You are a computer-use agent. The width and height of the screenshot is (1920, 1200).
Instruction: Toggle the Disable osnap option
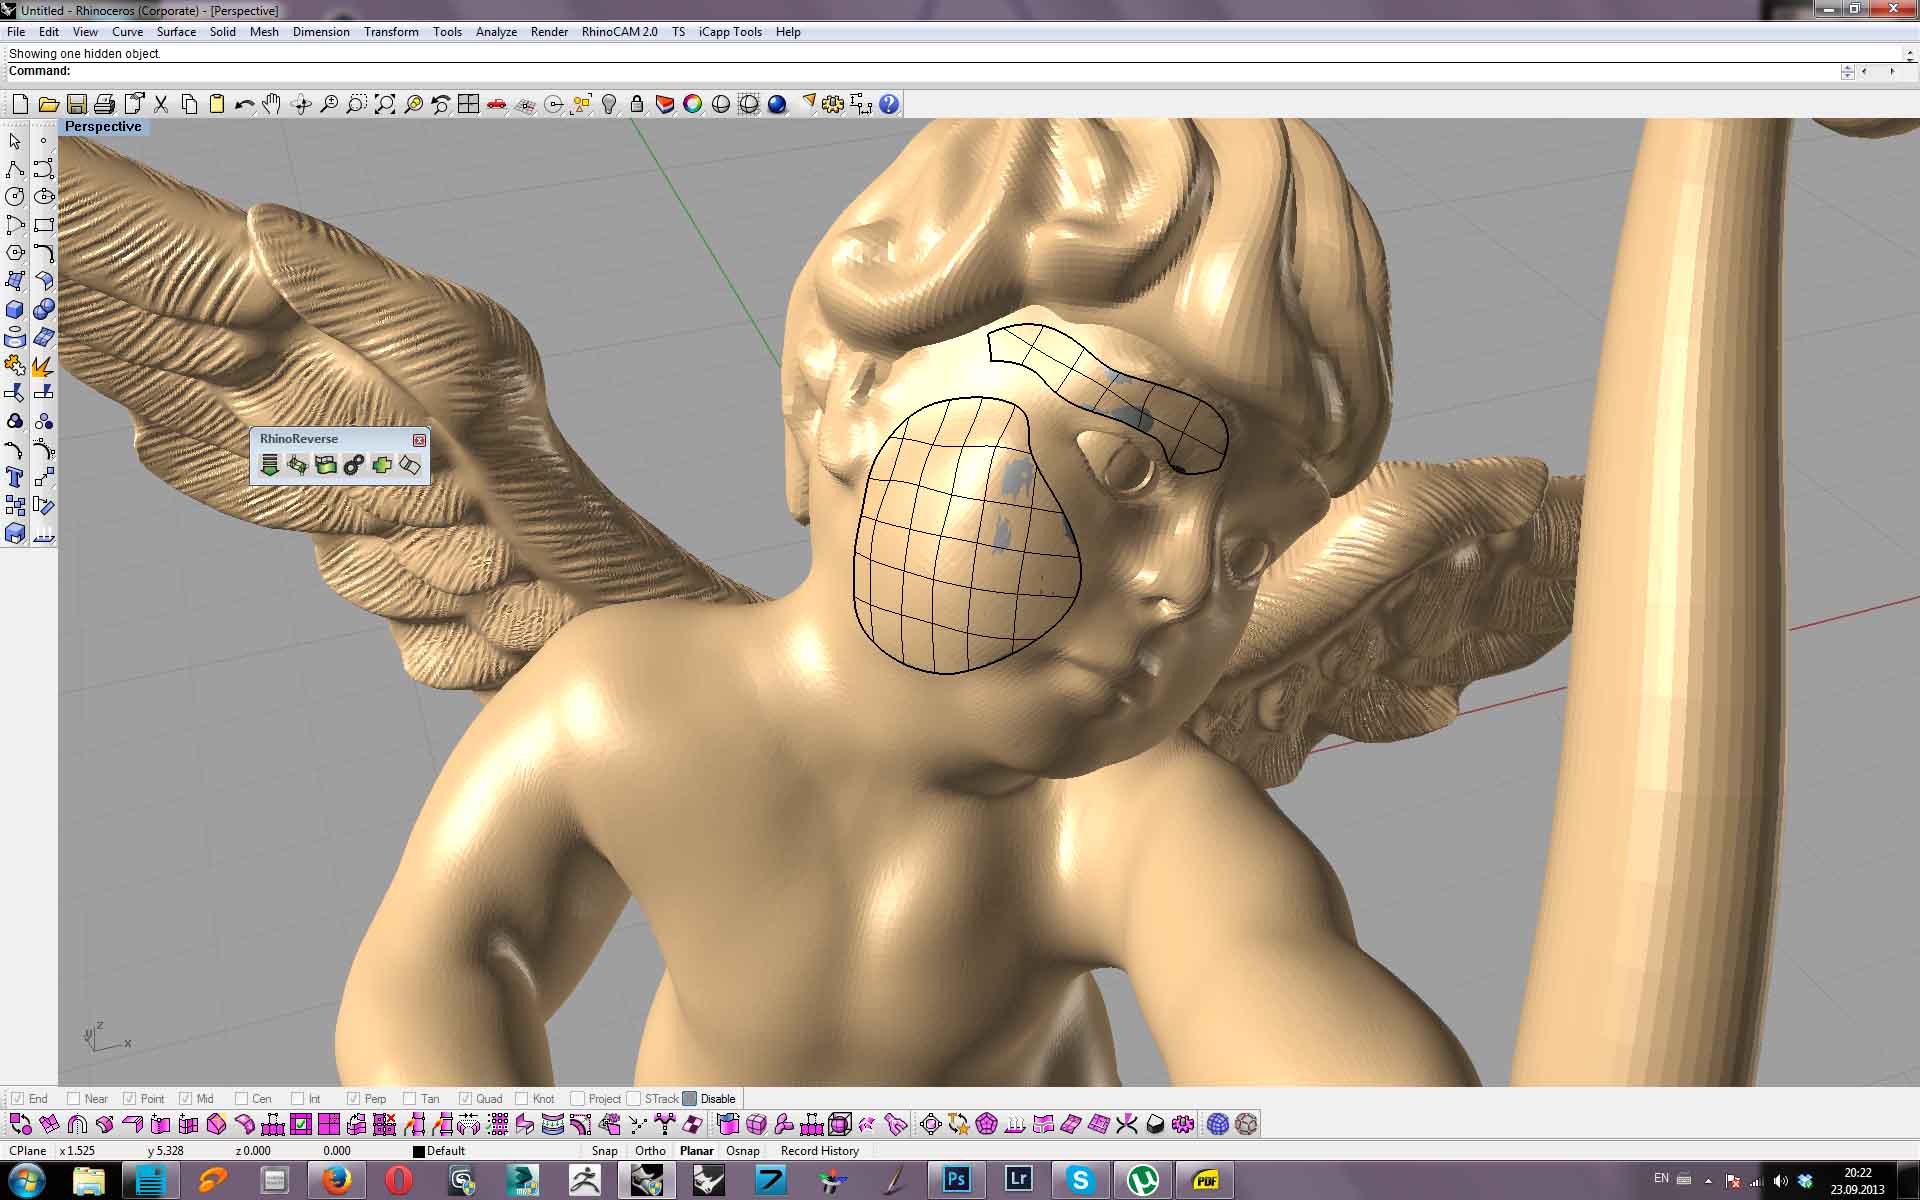coord(690,1098)
